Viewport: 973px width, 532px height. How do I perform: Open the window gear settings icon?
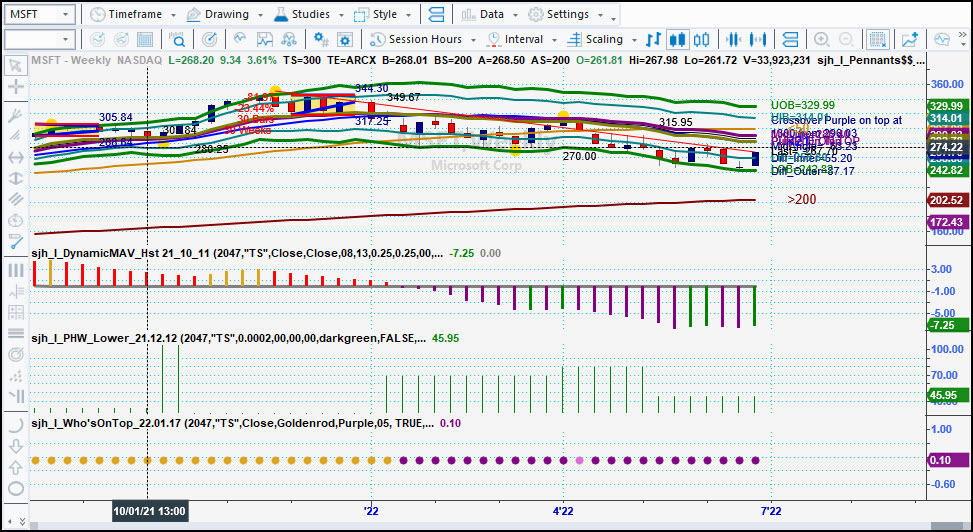point(345,40)
